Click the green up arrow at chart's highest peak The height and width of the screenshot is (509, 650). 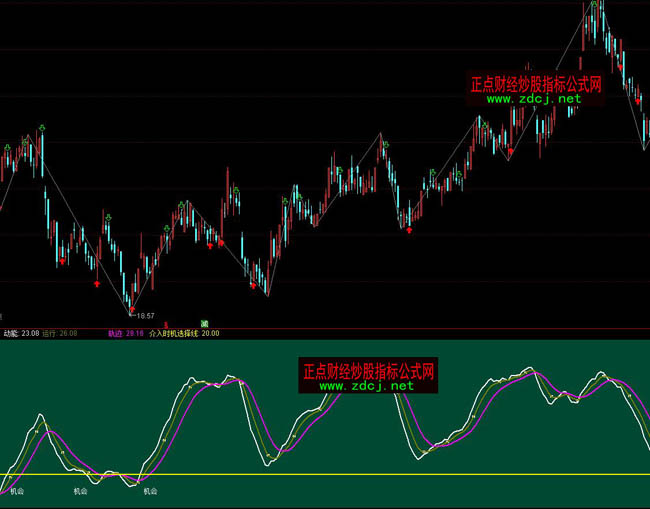pos(596,6)
